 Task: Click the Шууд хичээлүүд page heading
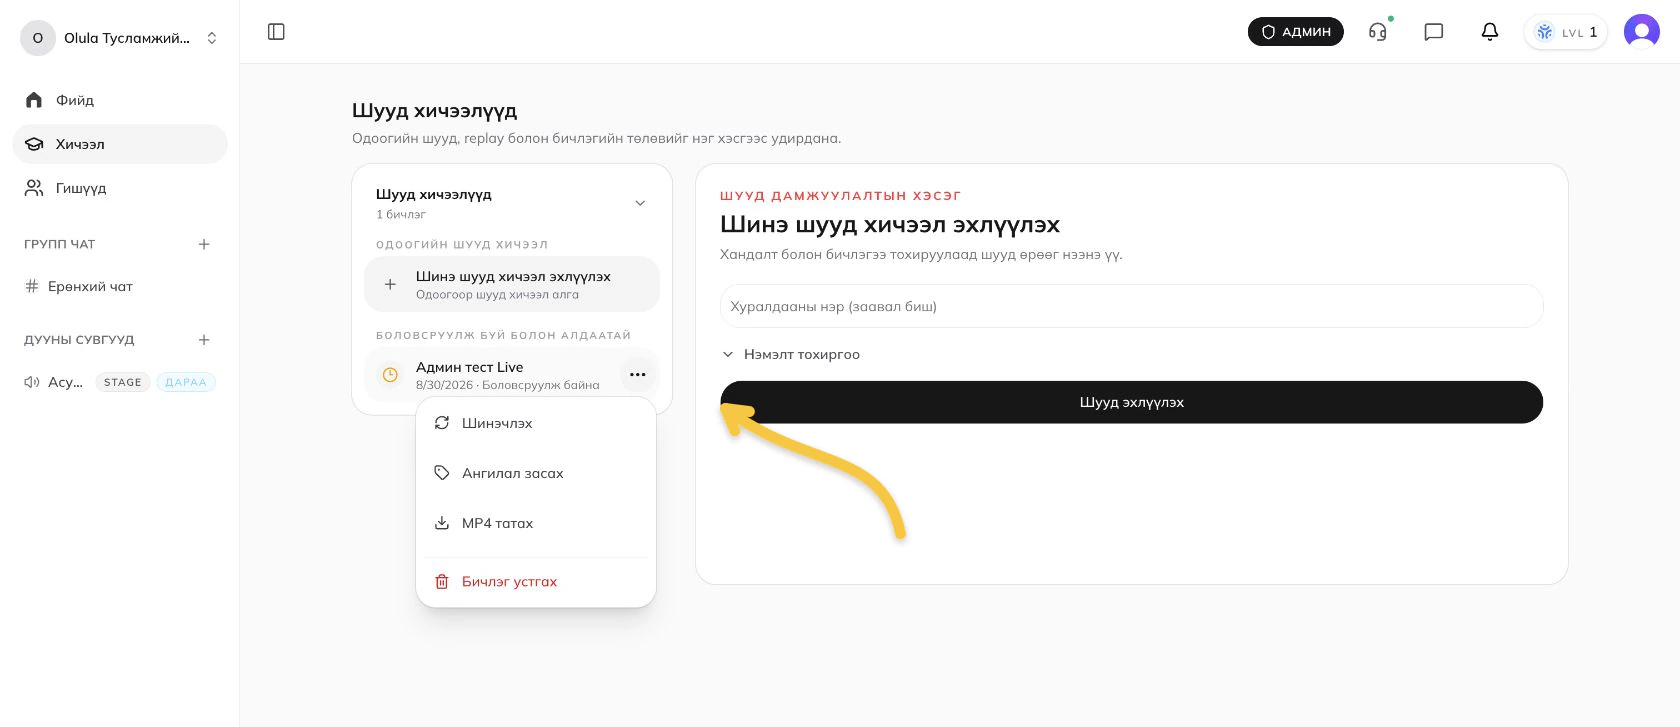(435, 111)
